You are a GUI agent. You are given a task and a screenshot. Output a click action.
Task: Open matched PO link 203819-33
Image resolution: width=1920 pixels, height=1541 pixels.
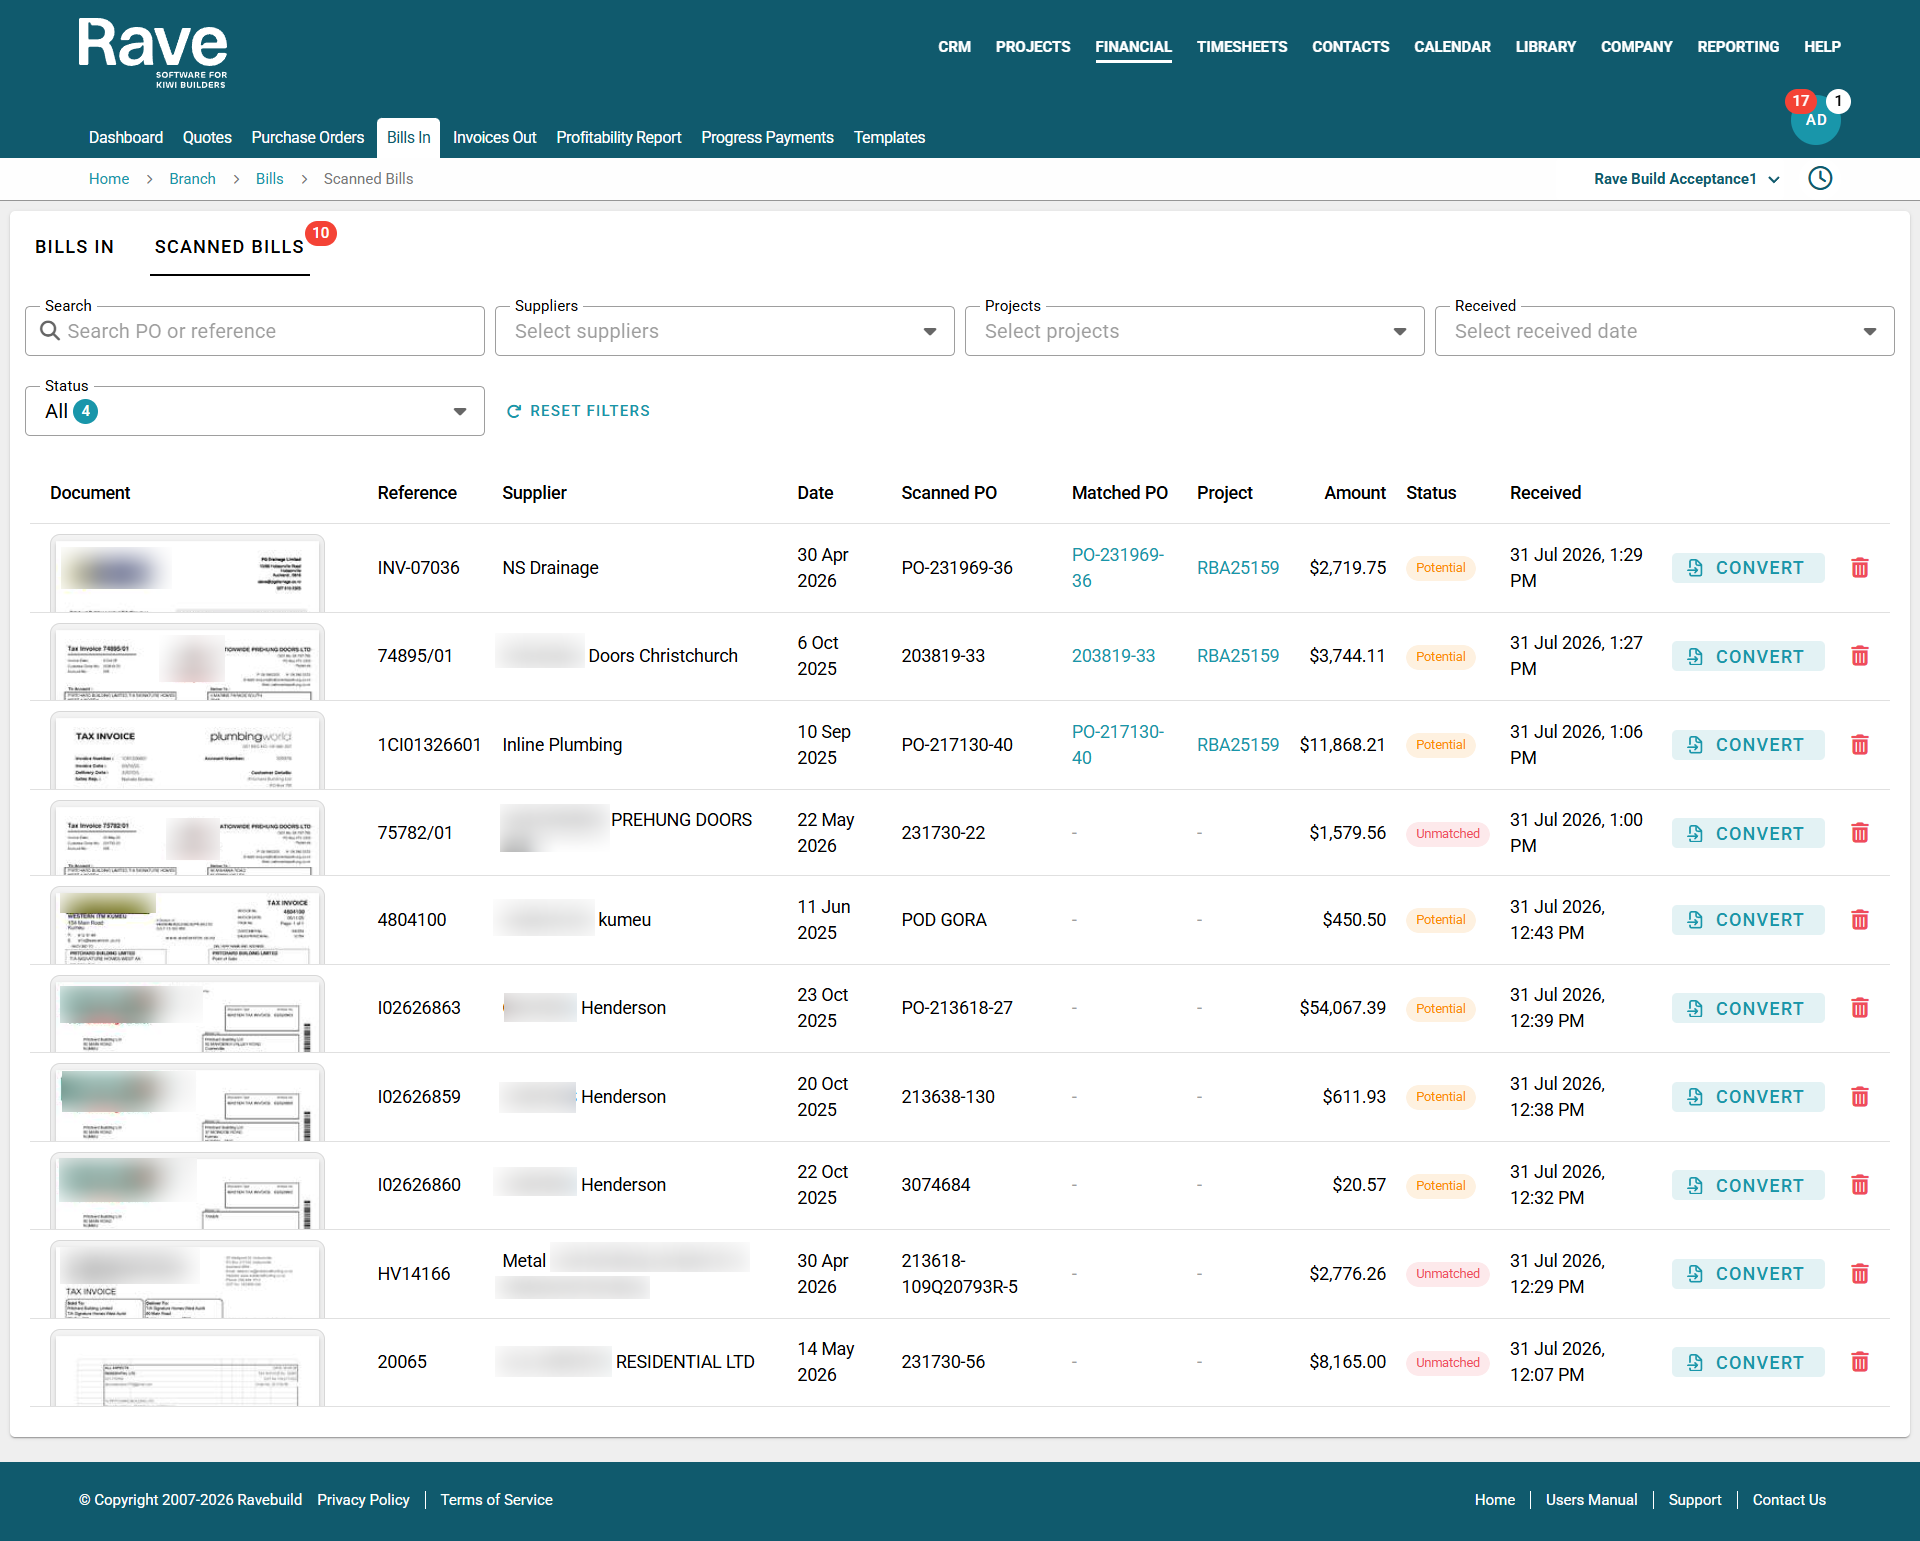coord(1113,656)
